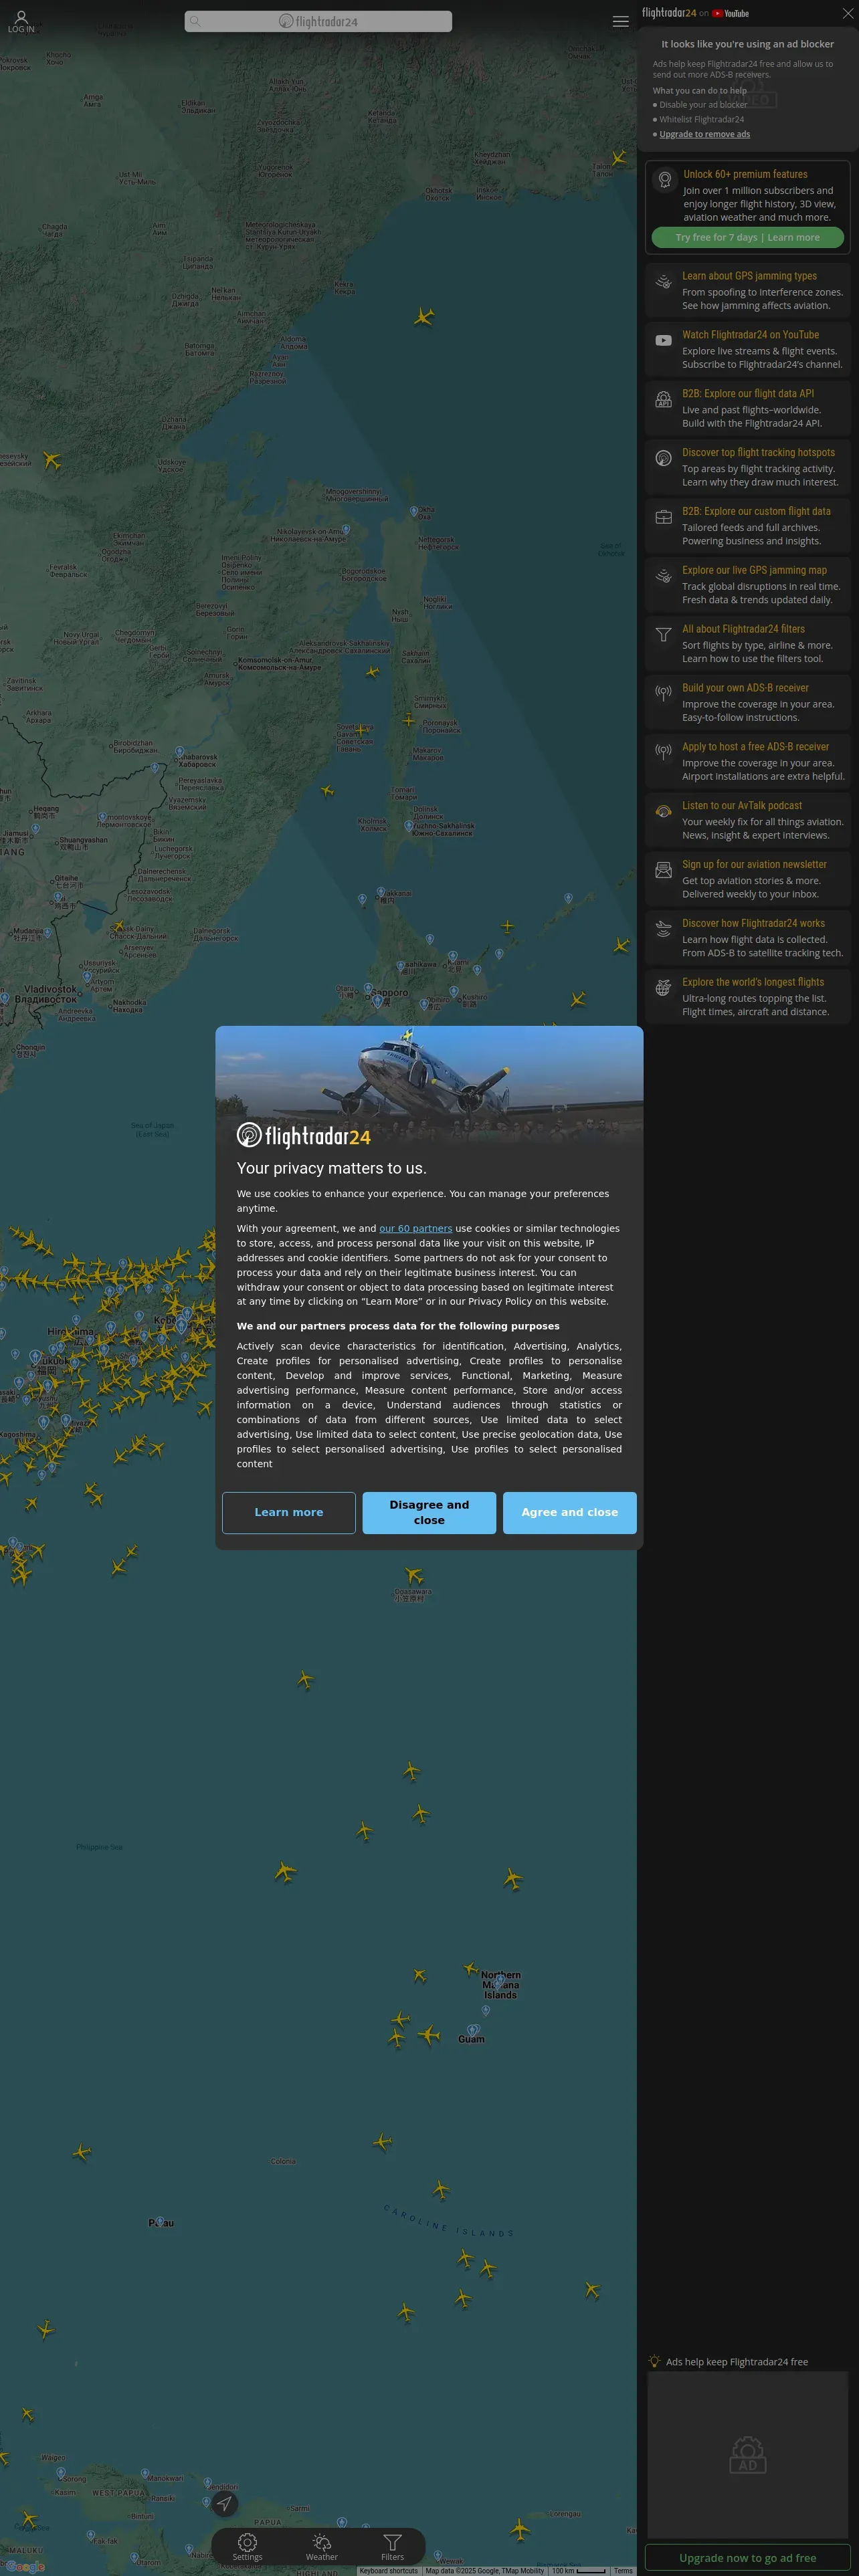Click the YouTube play icon card
This screenshot has height=2576, width=859.
click(x=663, y=341)
